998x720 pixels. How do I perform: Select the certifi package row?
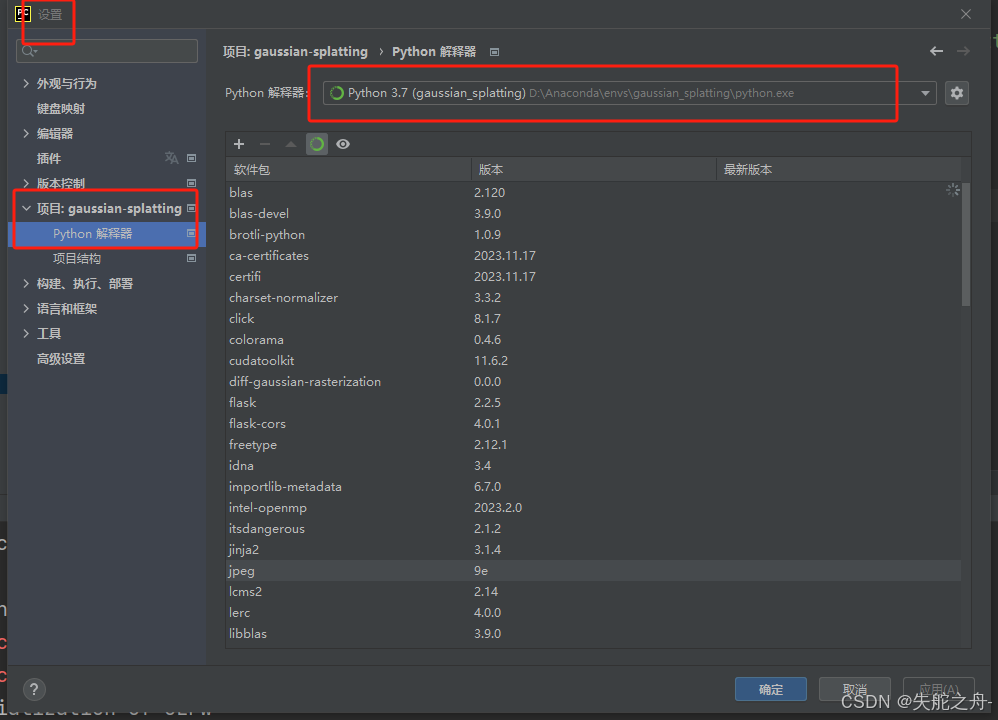tap(593, 276)
